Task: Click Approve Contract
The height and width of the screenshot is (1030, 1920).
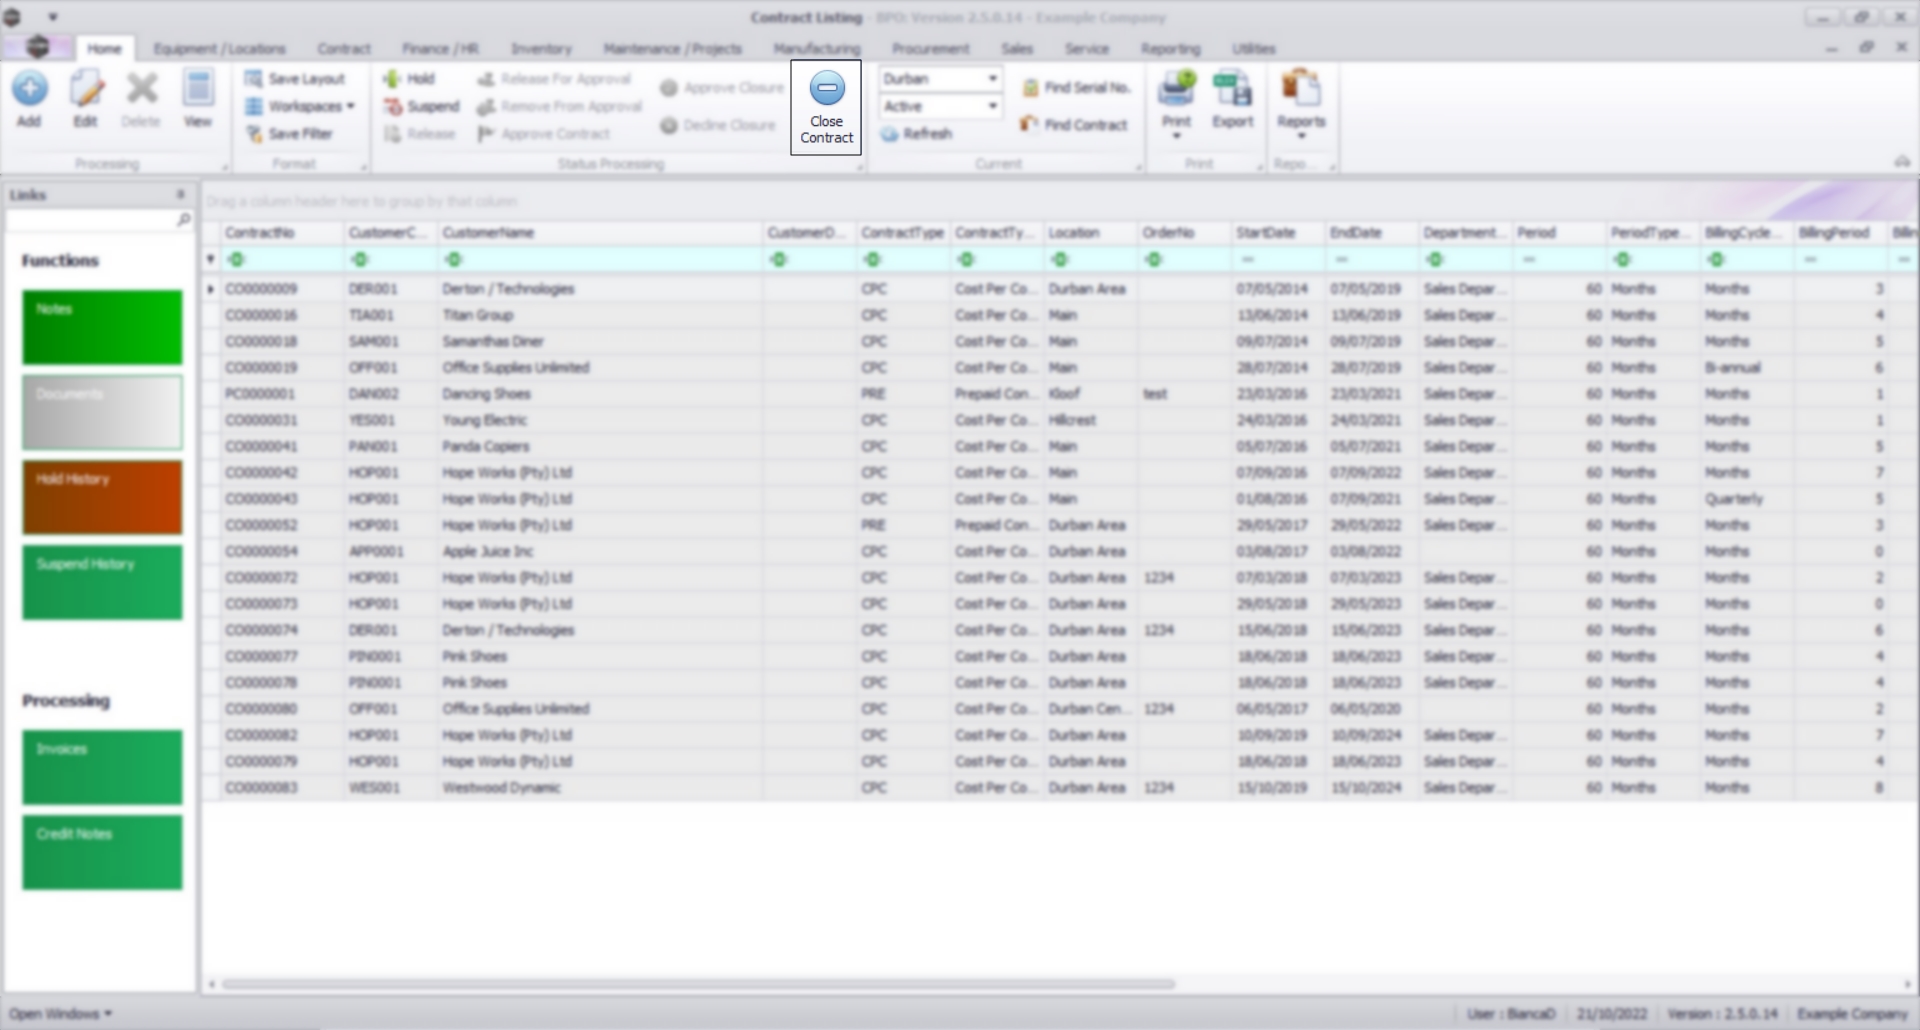Action: (543, 133)
